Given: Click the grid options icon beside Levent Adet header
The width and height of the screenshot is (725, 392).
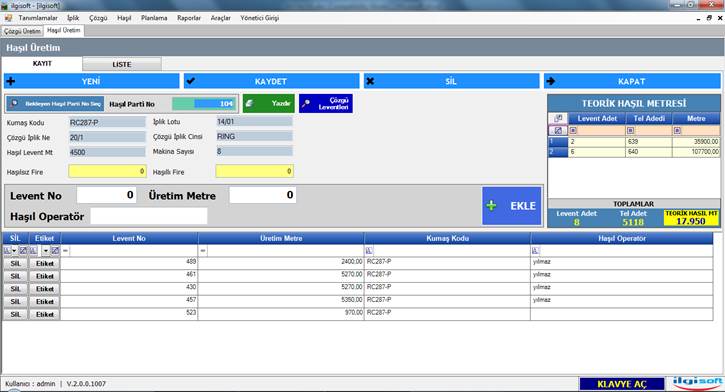Looking at the screenshot, I should [558, 118].
